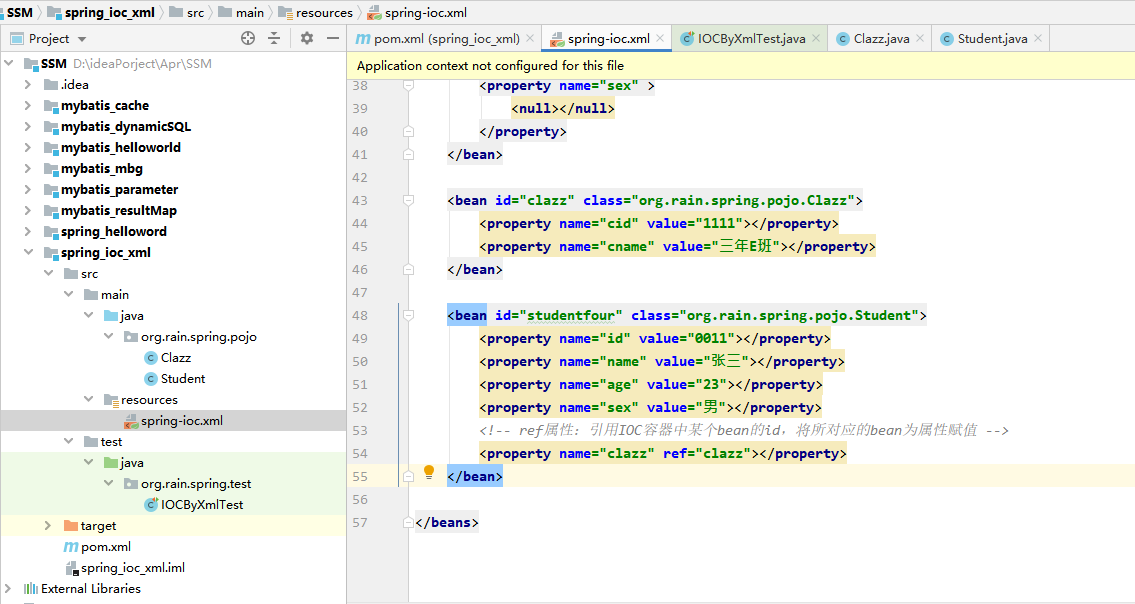1135x604 pixels.
Task: Collapse the spring_ioc_xml module
Action: coord(28,253)
